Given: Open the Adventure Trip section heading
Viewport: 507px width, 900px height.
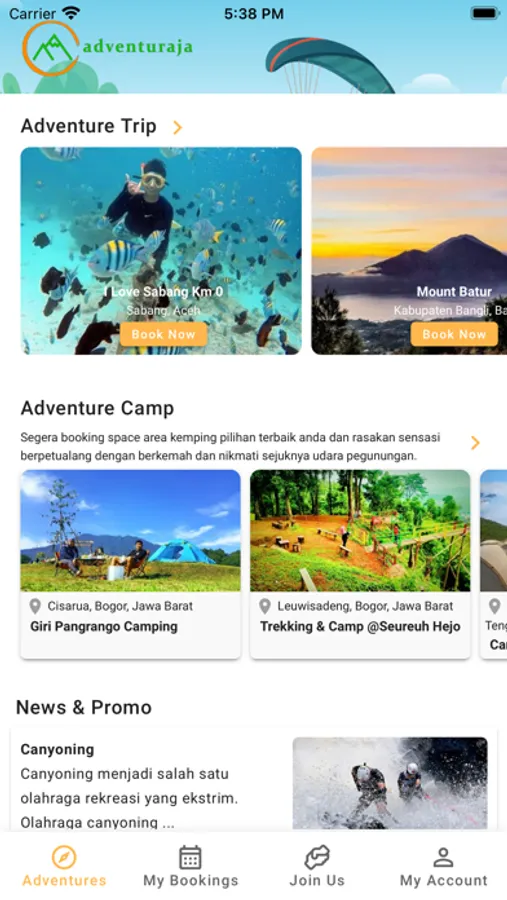Looking at the screenshot, I should pos(88,126).
